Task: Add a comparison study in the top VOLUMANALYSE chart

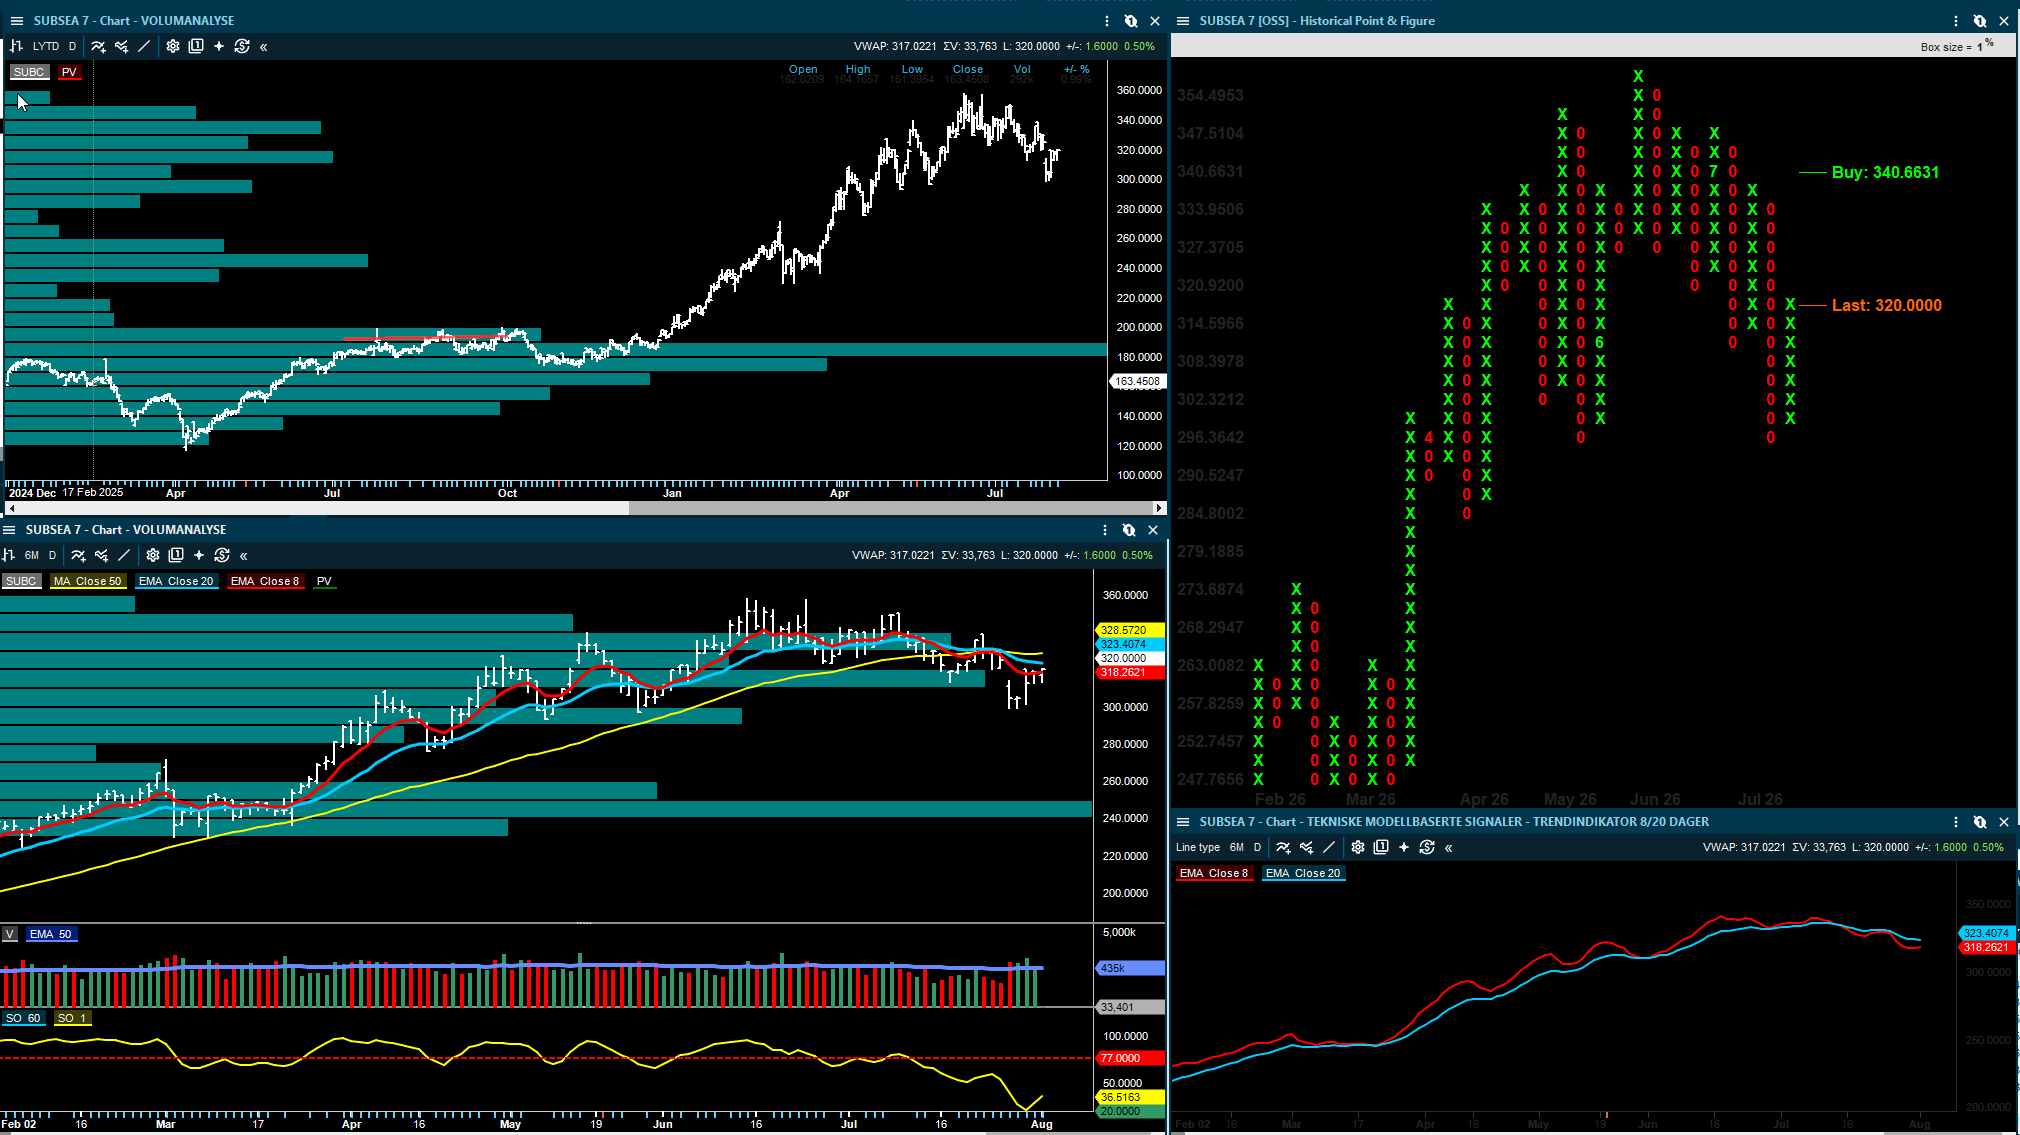Action: [121, 46]
